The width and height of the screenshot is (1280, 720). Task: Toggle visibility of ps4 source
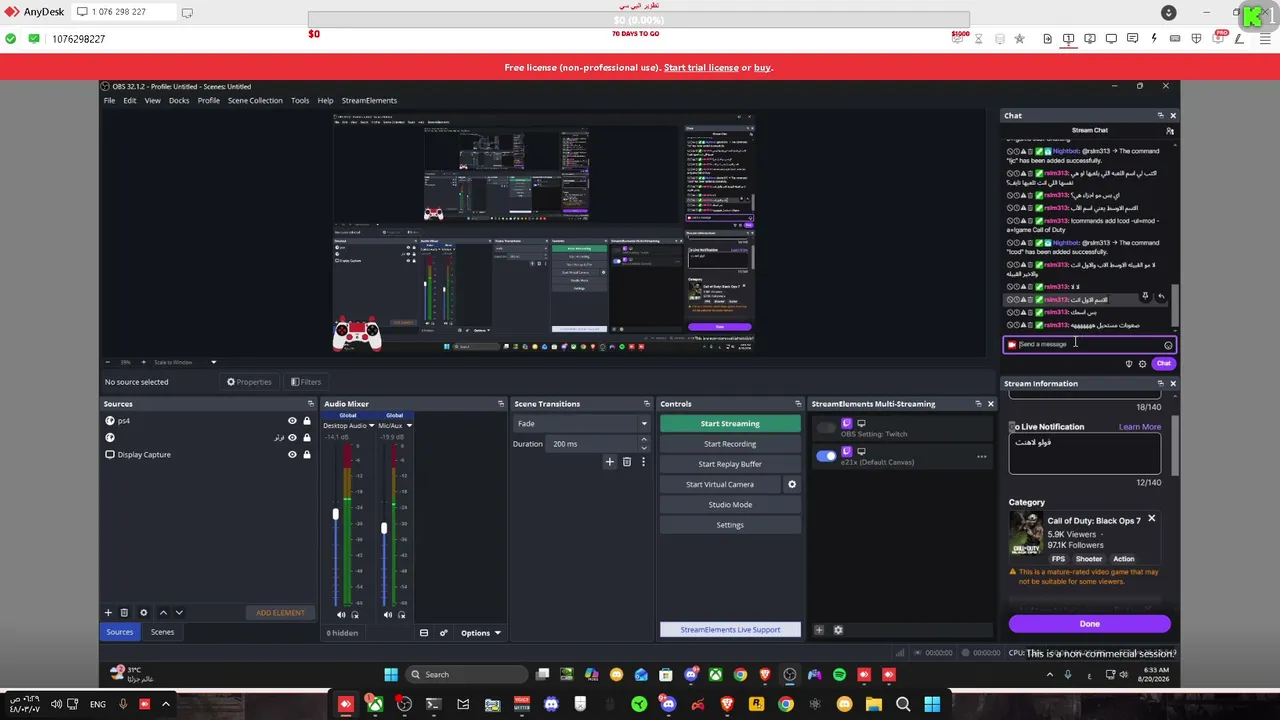[x=292, y=421]
